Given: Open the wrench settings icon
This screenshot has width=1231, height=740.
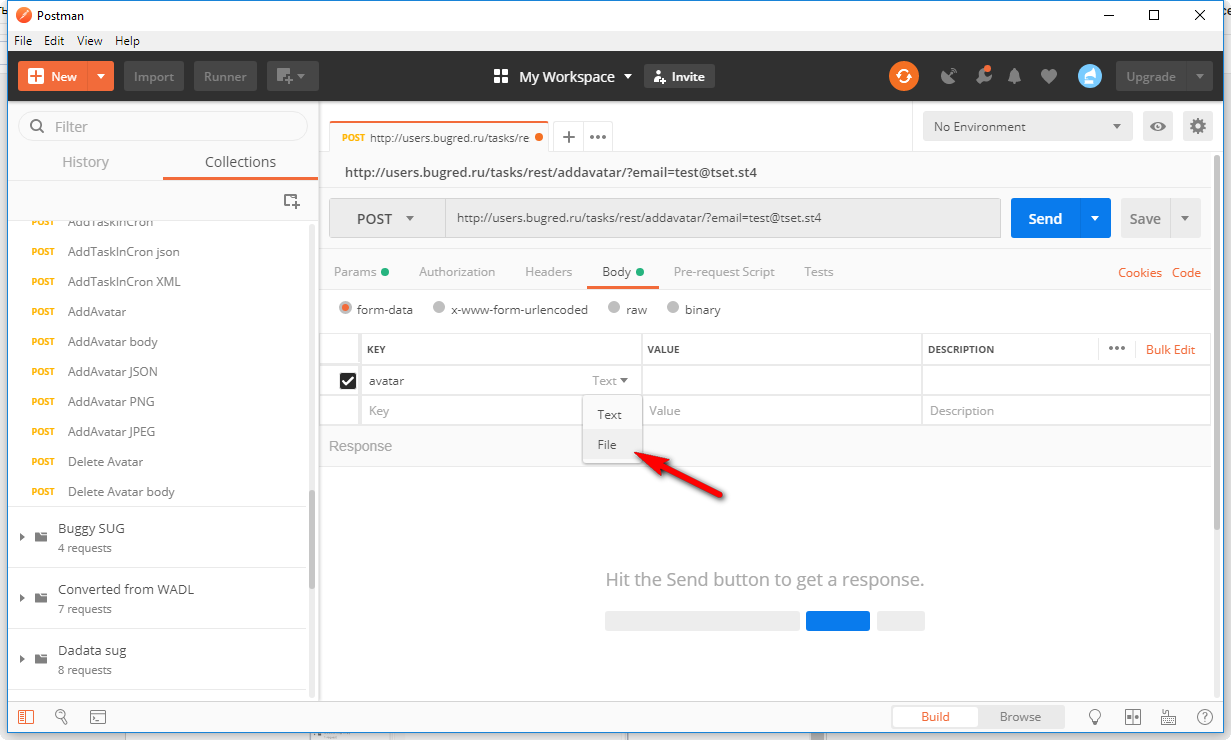Looking at the screenshot, I should (x=984, y=76).
